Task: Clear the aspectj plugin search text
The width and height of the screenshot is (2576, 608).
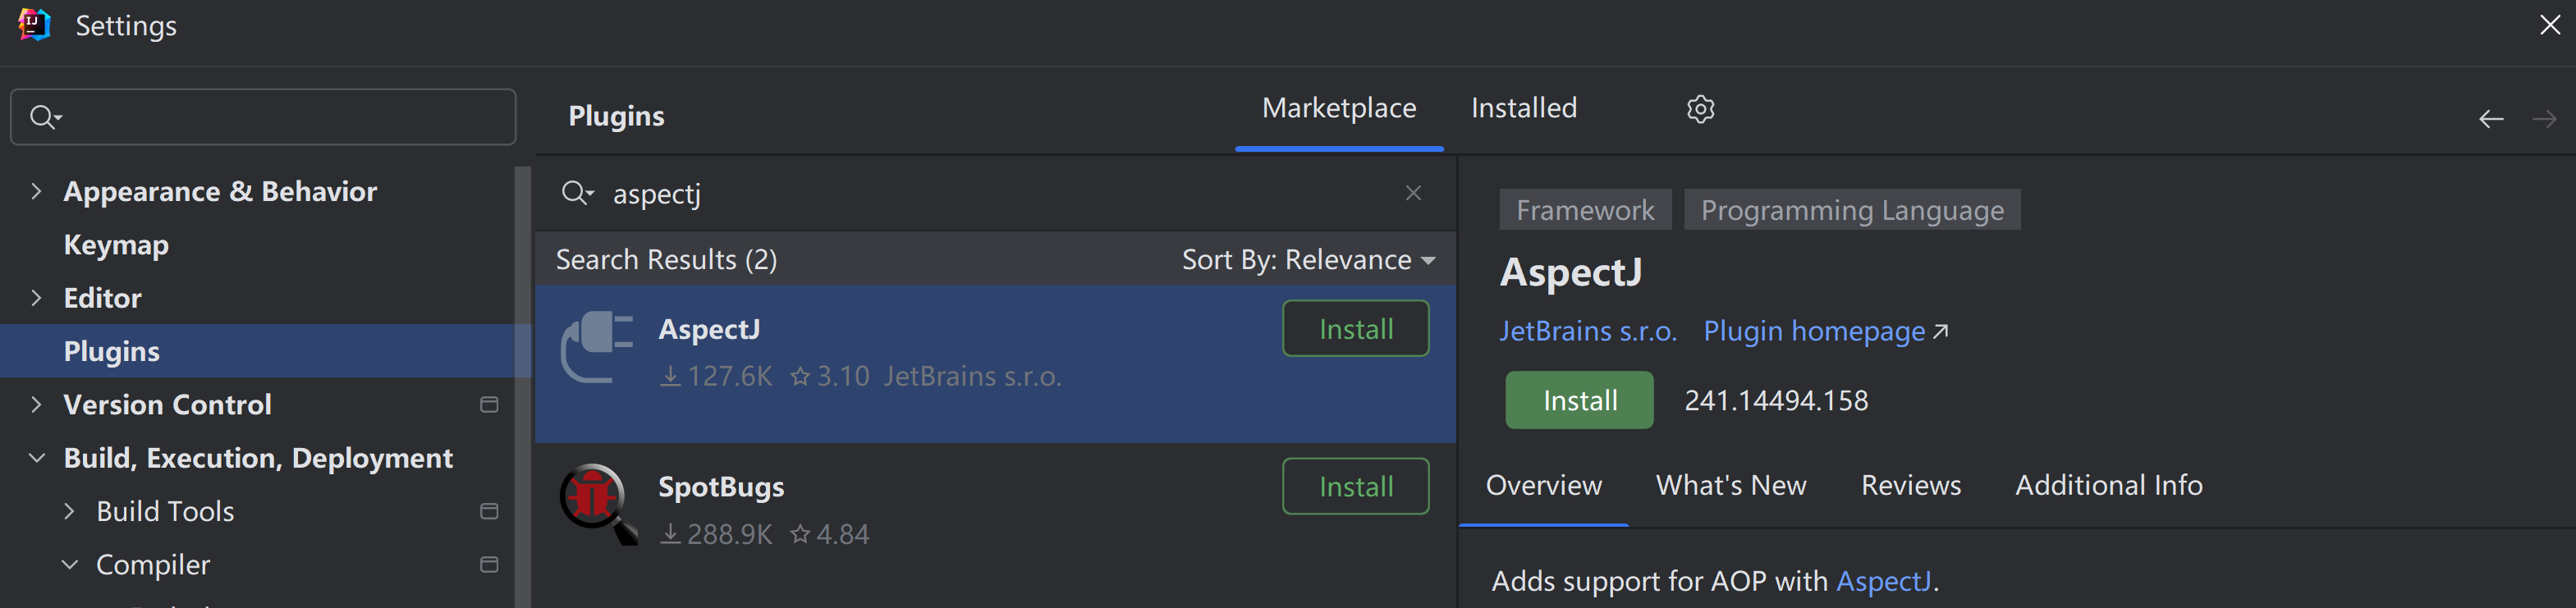Action: pyautogui.click(x=1413, y=193)
